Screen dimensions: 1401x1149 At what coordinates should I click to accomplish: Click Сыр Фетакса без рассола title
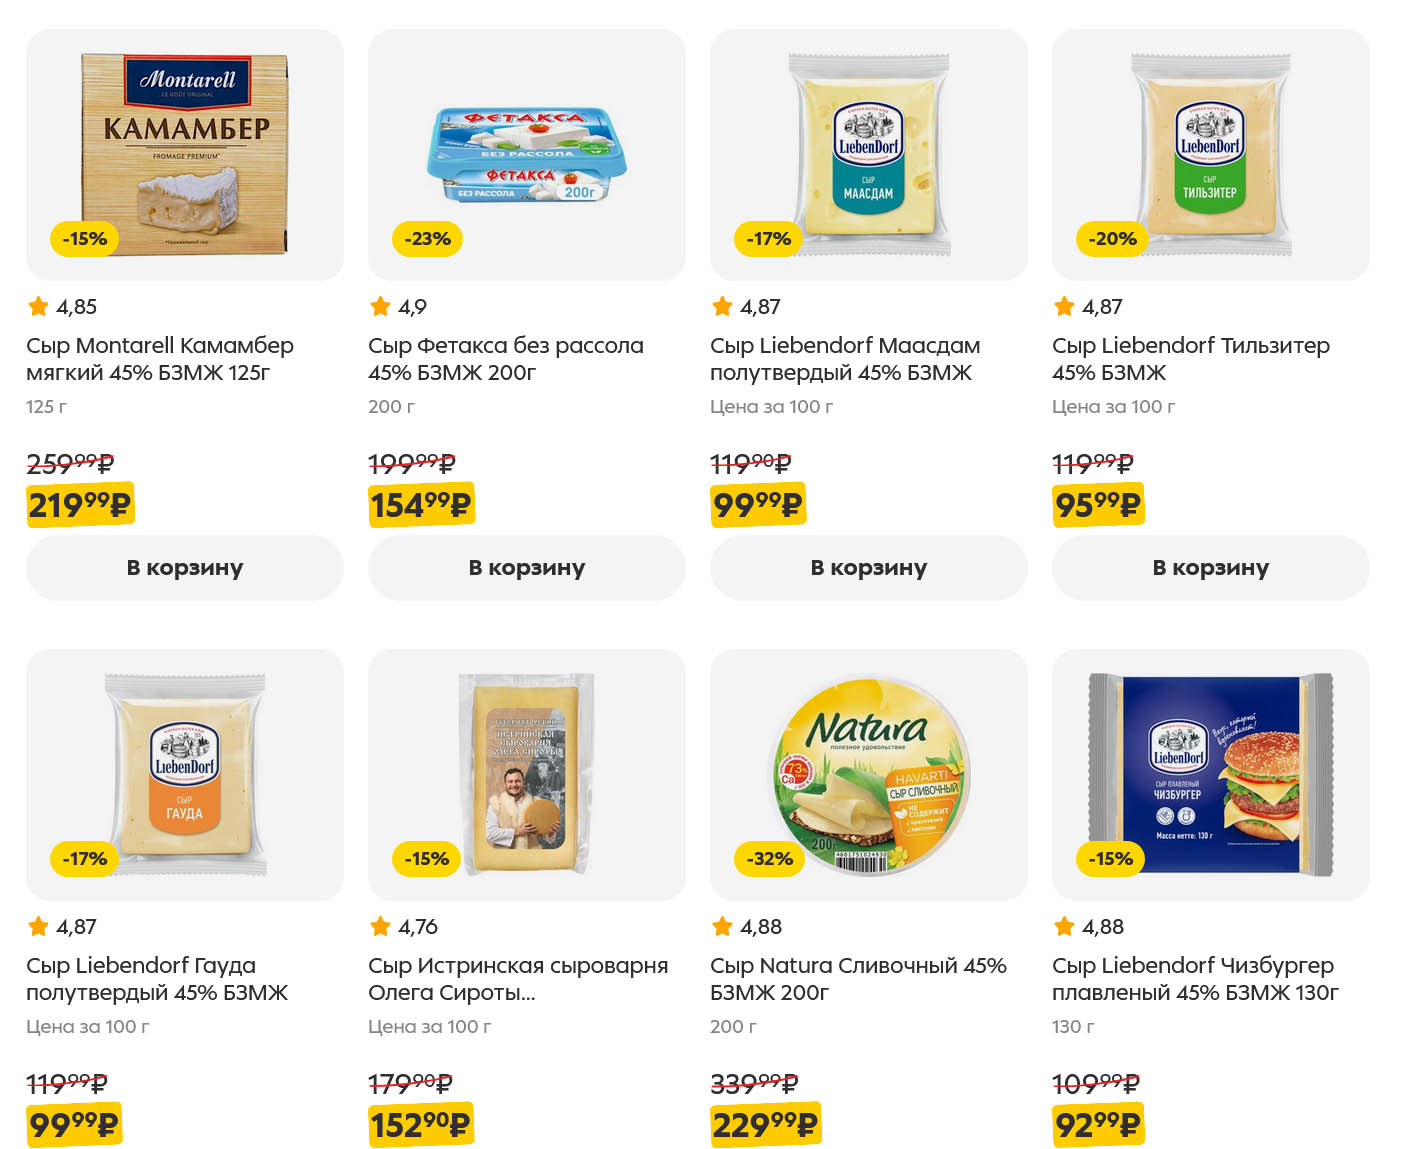[505, 359]
